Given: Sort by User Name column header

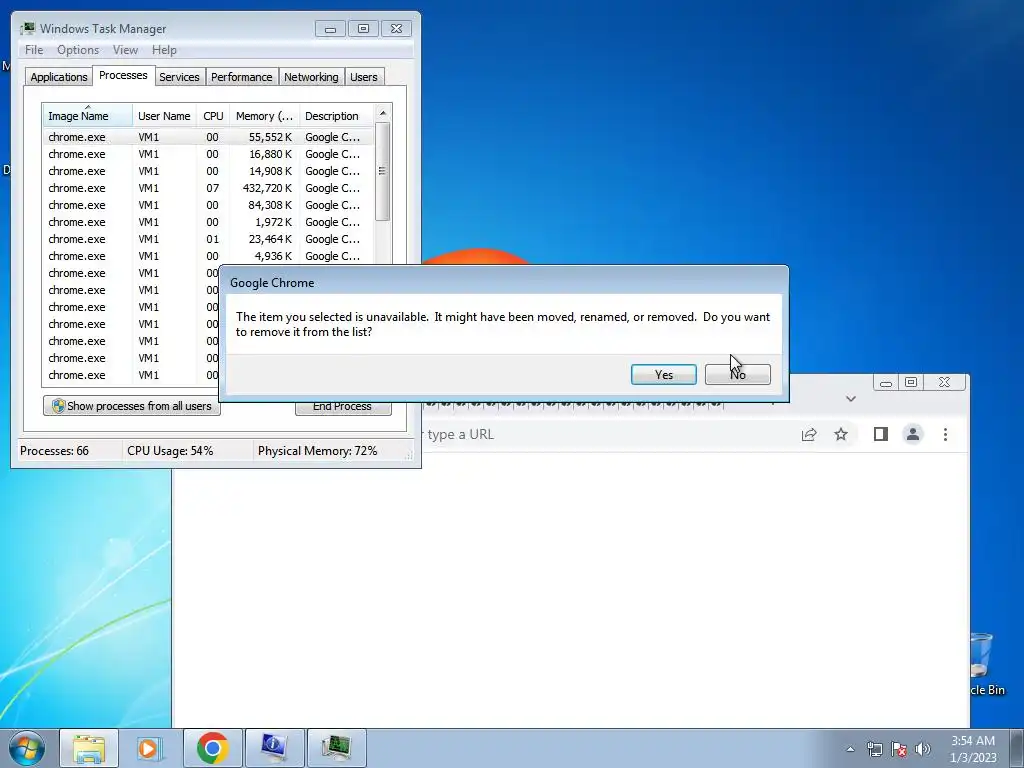Looking at the screenshot, I should click(x=164, y=116).
